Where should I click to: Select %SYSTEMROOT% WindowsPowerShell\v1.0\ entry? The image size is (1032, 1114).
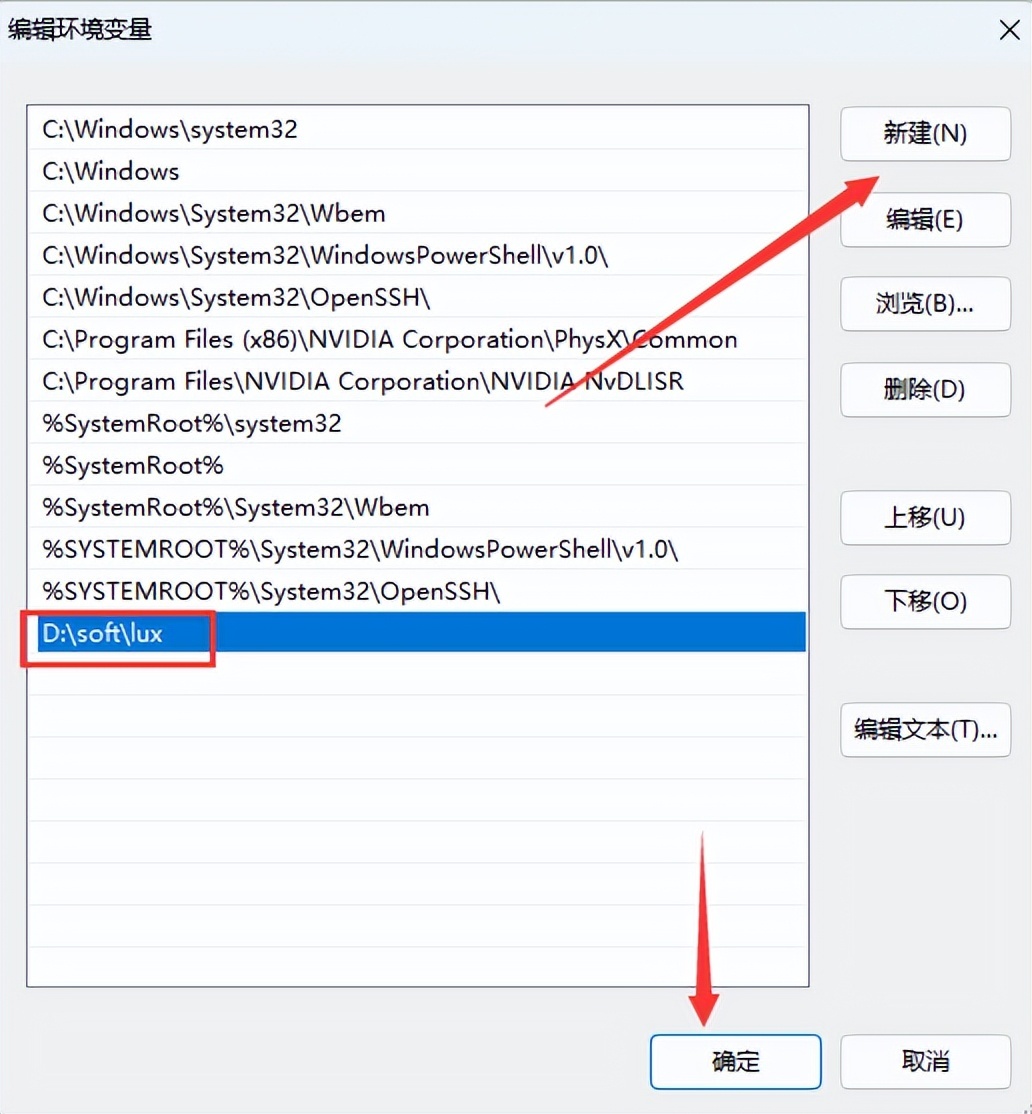pos(417,549)
